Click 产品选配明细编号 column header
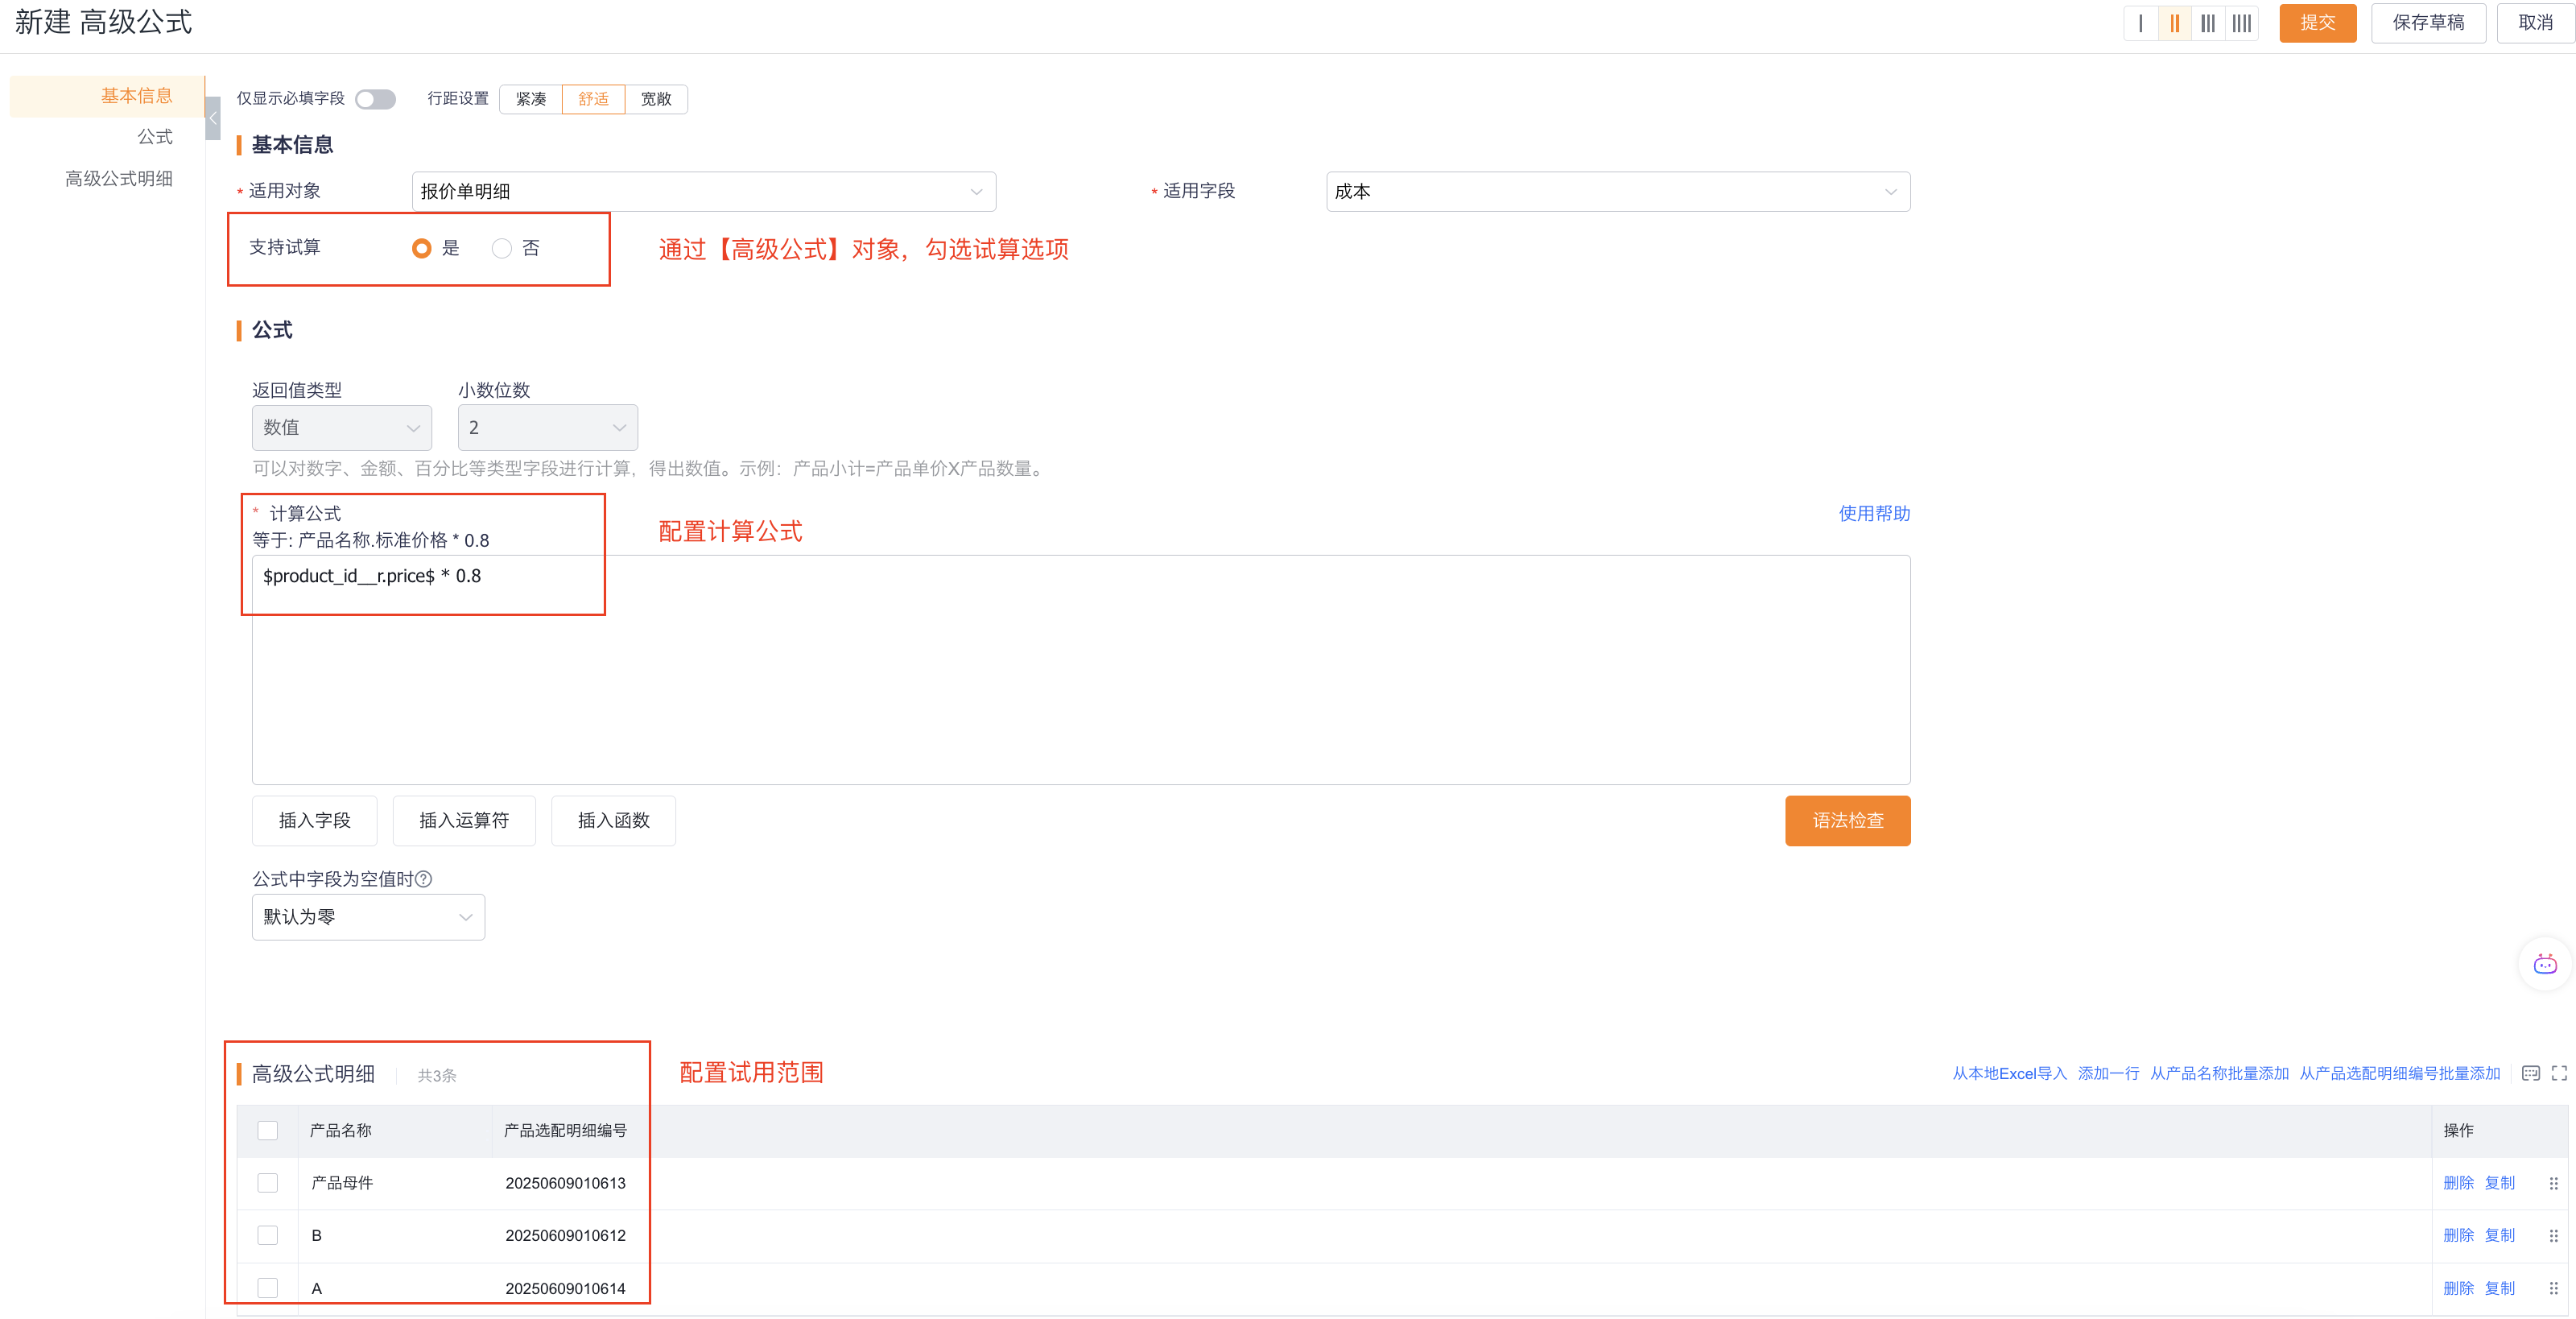 [x=565, y=1130]
